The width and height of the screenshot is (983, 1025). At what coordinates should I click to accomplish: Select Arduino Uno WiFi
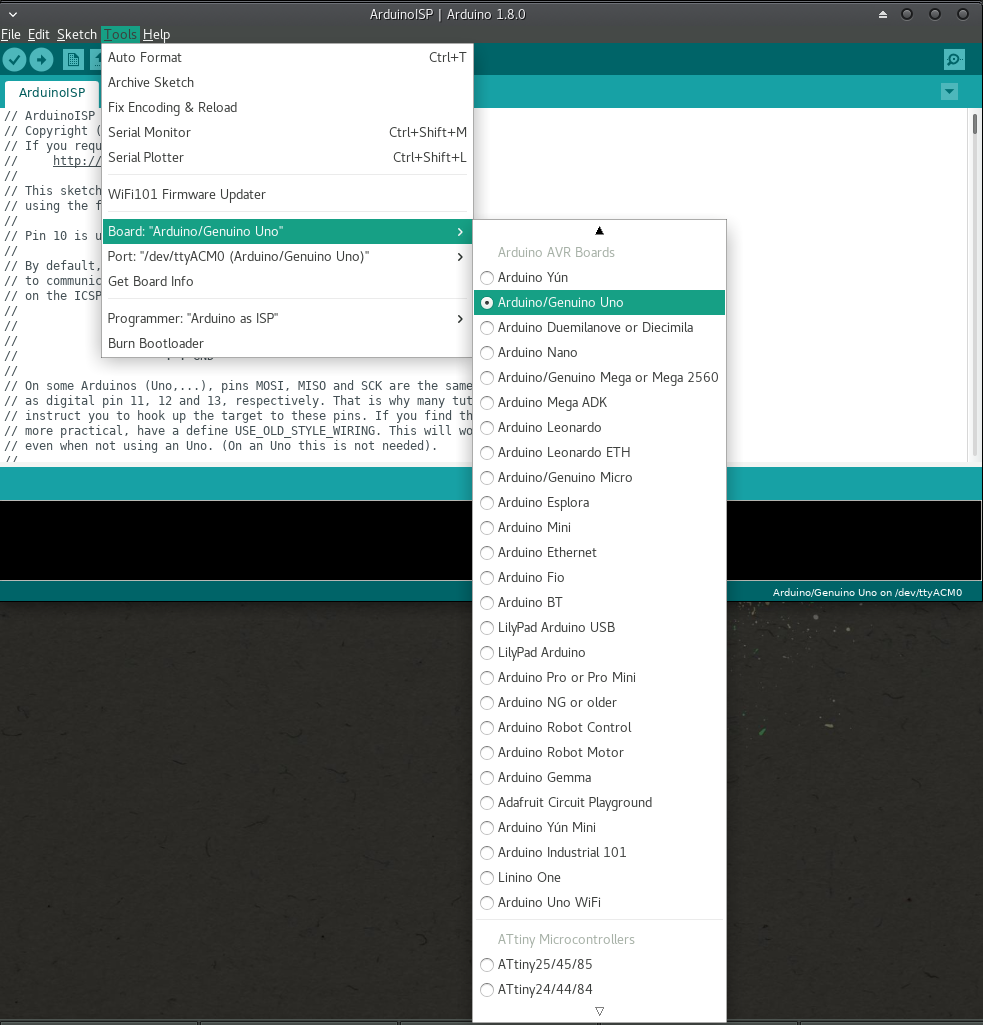point(599,902)
